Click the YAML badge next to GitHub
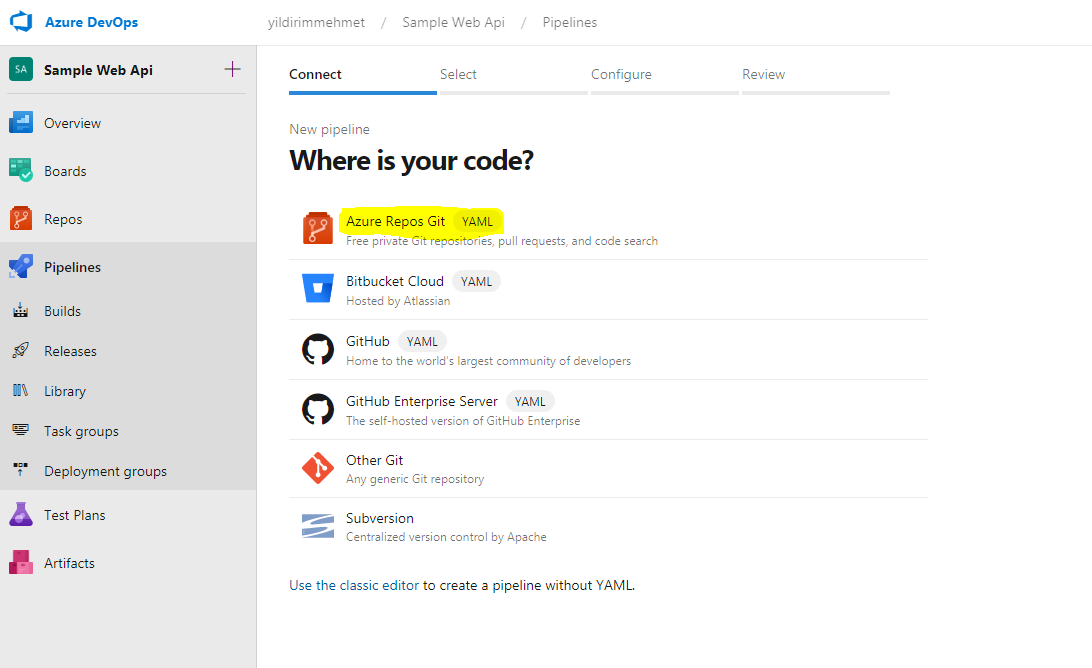 click(422, 341)
